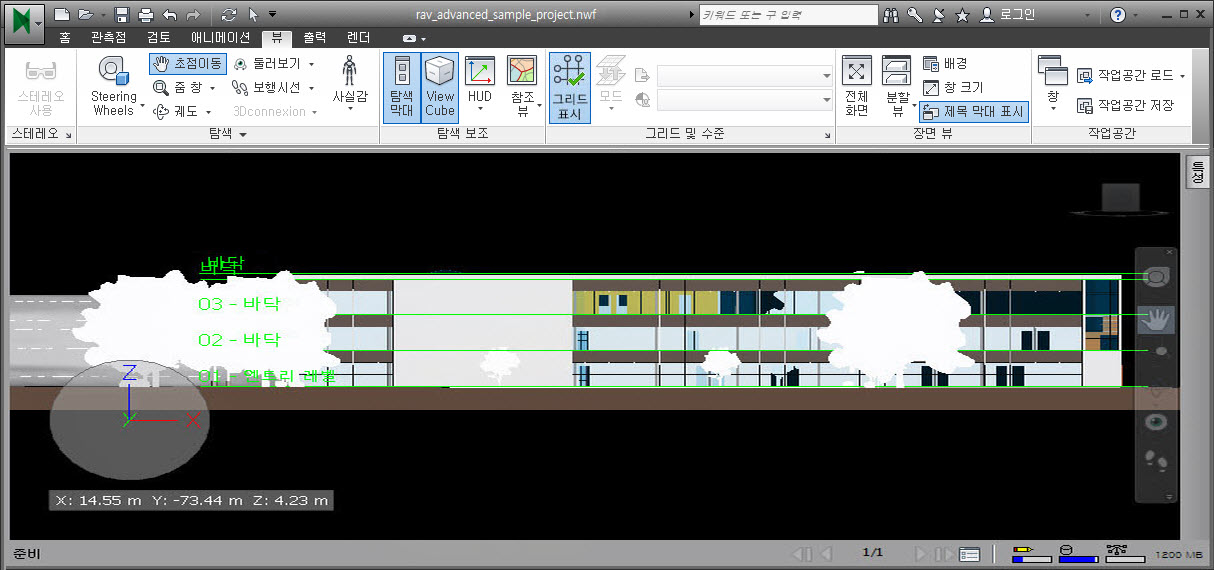Open the 애니메이션 Animation tab
This screenshot has height=570, width=1214.
[x=221, y=38]
